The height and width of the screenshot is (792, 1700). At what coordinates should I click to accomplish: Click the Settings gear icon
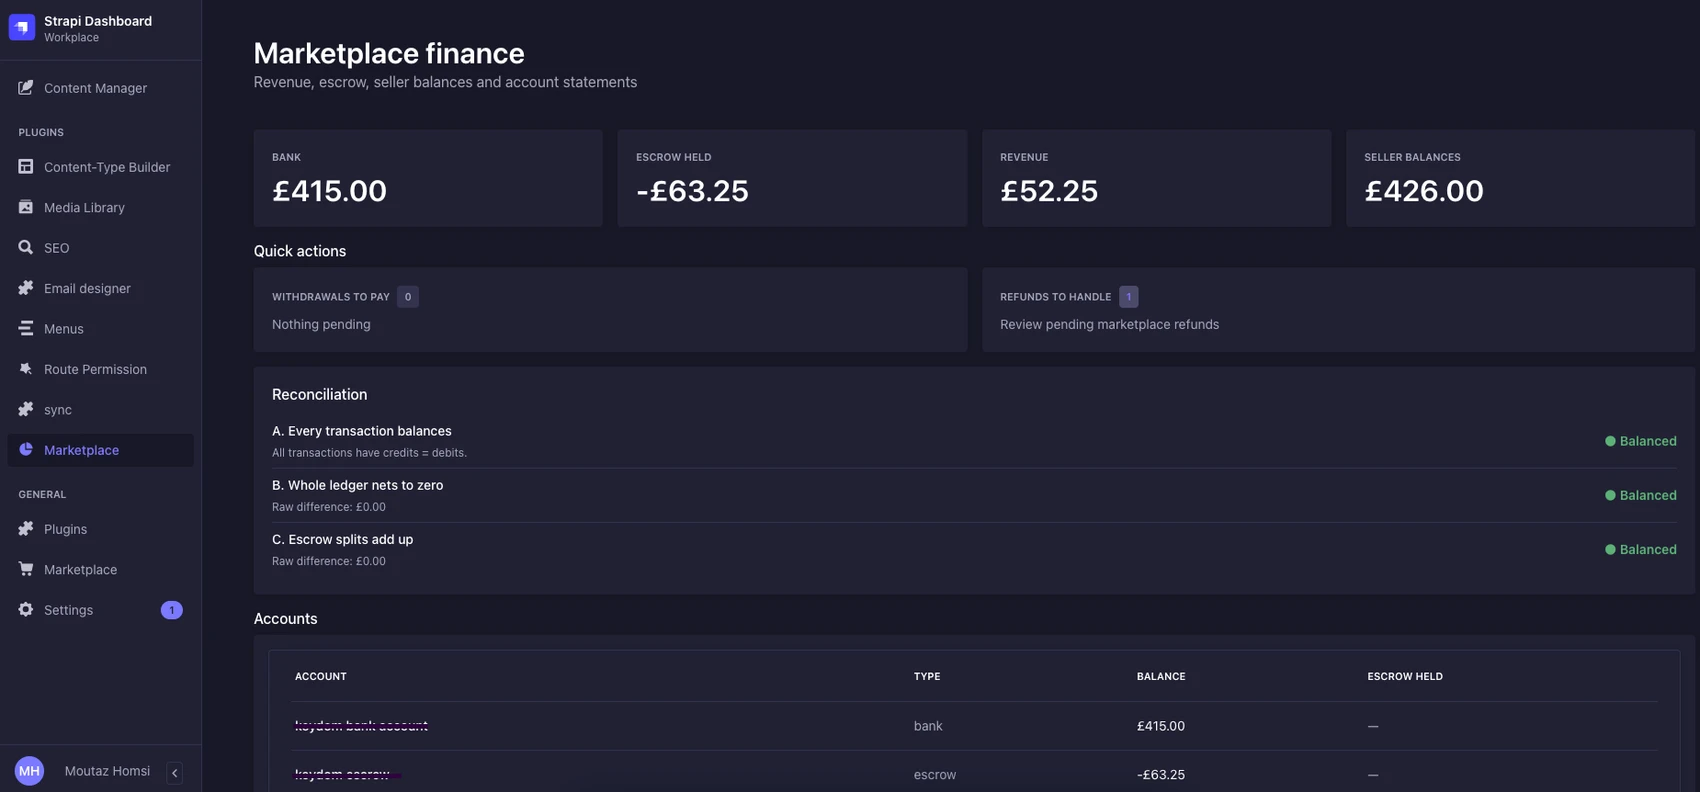click(x=26, y=609)
